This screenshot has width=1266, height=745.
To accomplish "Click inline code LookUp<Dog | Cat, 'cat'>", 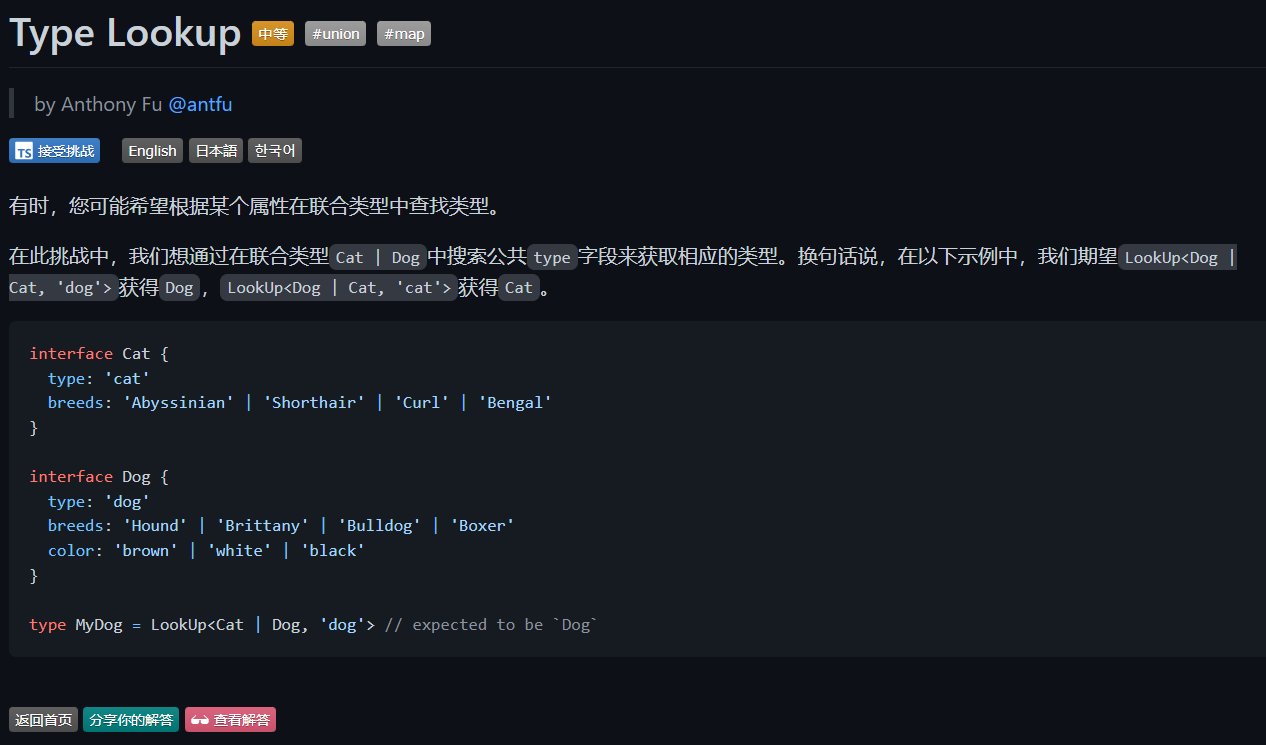I will [339, 288].
